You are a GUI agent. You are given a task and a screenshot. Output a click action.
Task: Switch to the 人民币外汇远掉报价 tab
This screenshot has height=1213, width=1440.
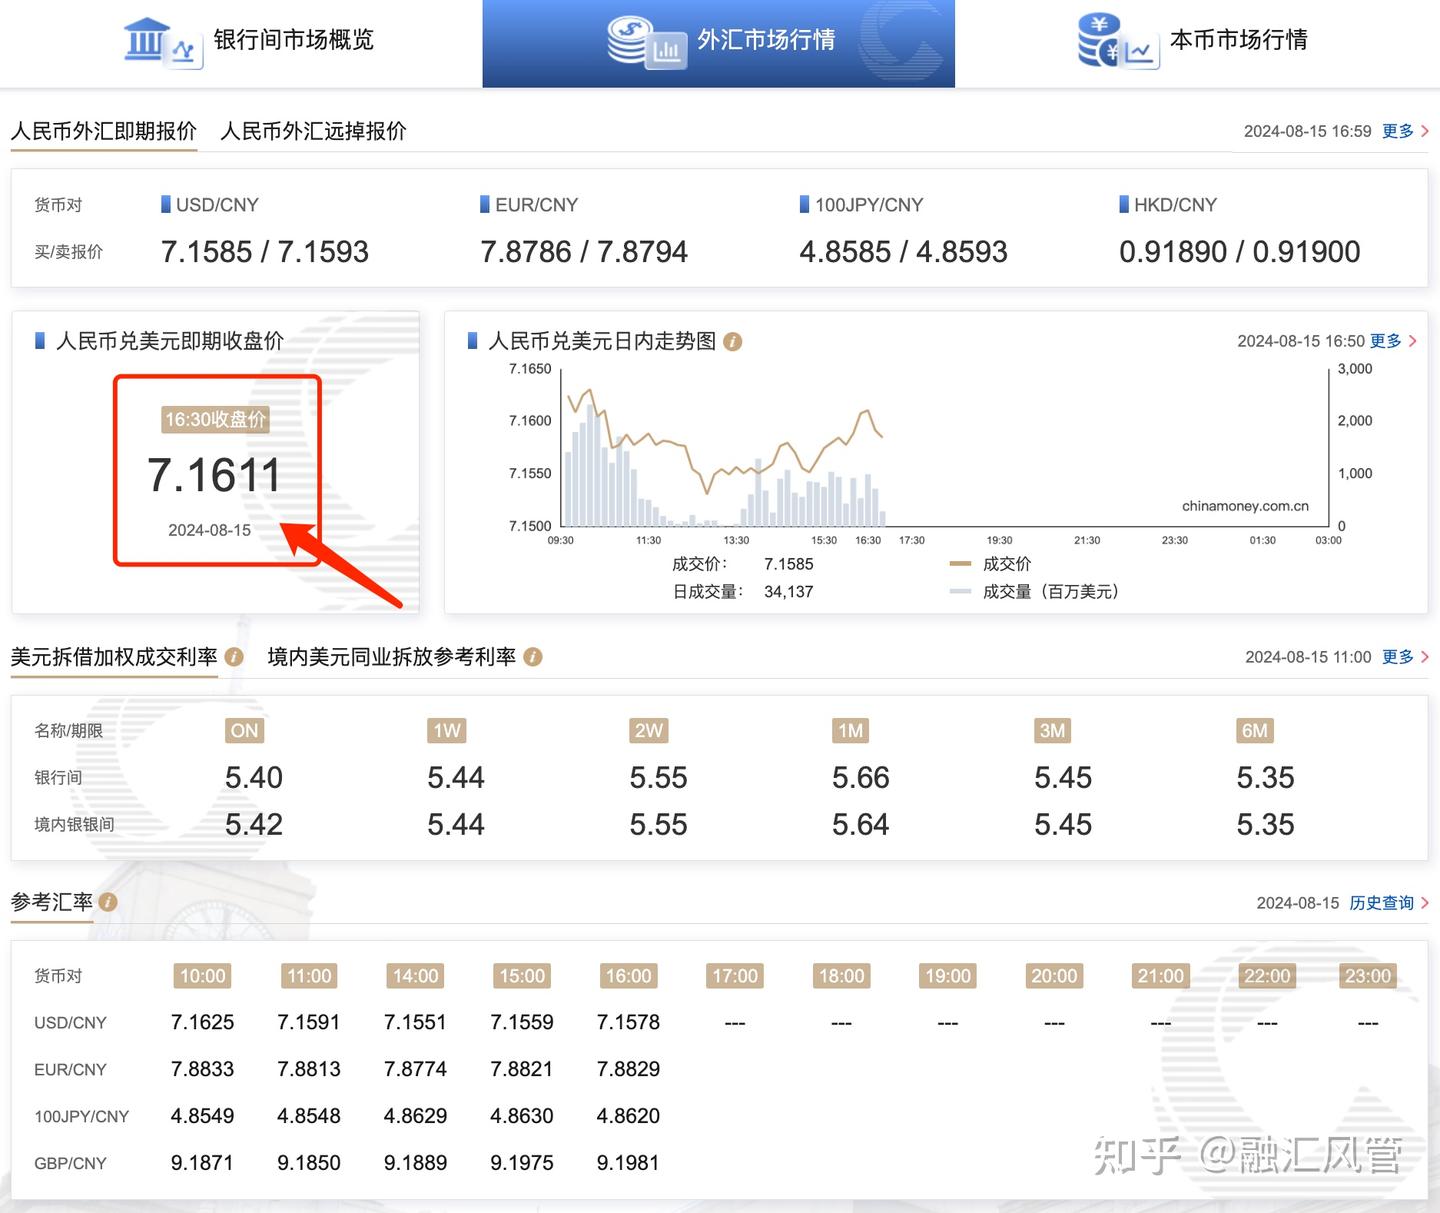pyautogui.click(x=312, y=131)
